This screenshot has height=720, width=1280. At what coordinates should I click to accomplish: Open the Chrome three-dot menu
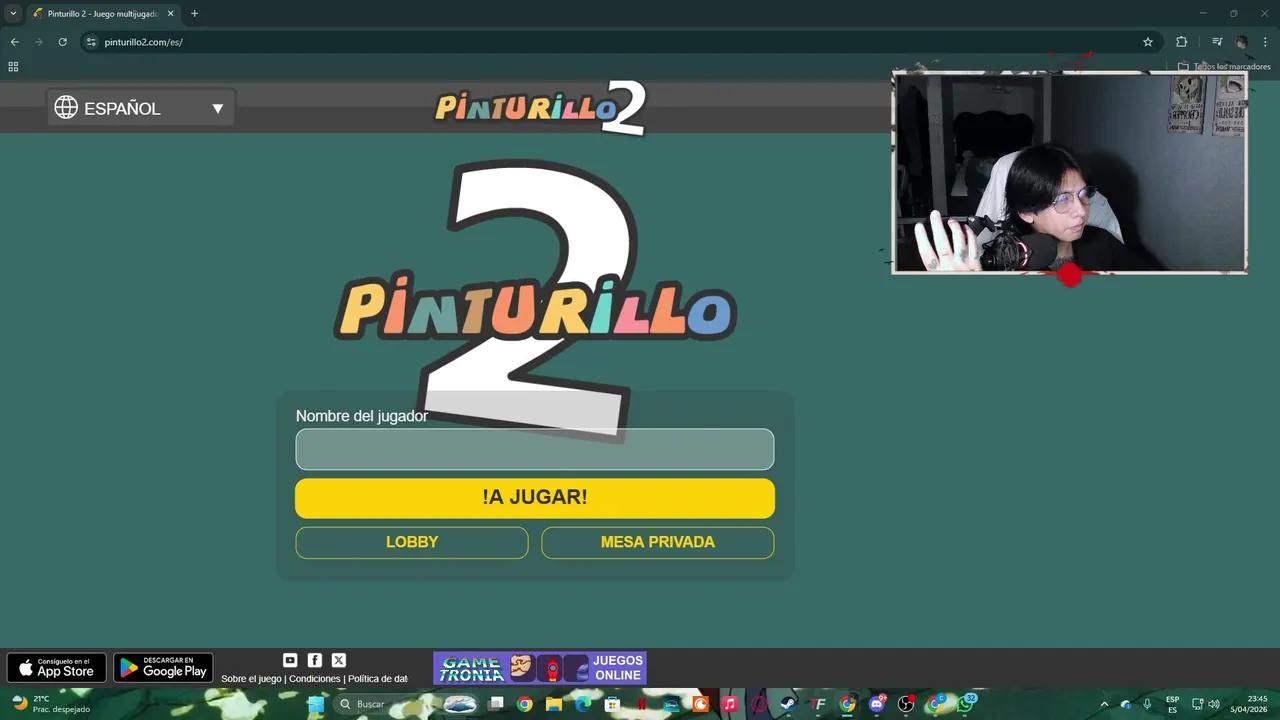coord(1265,42)
